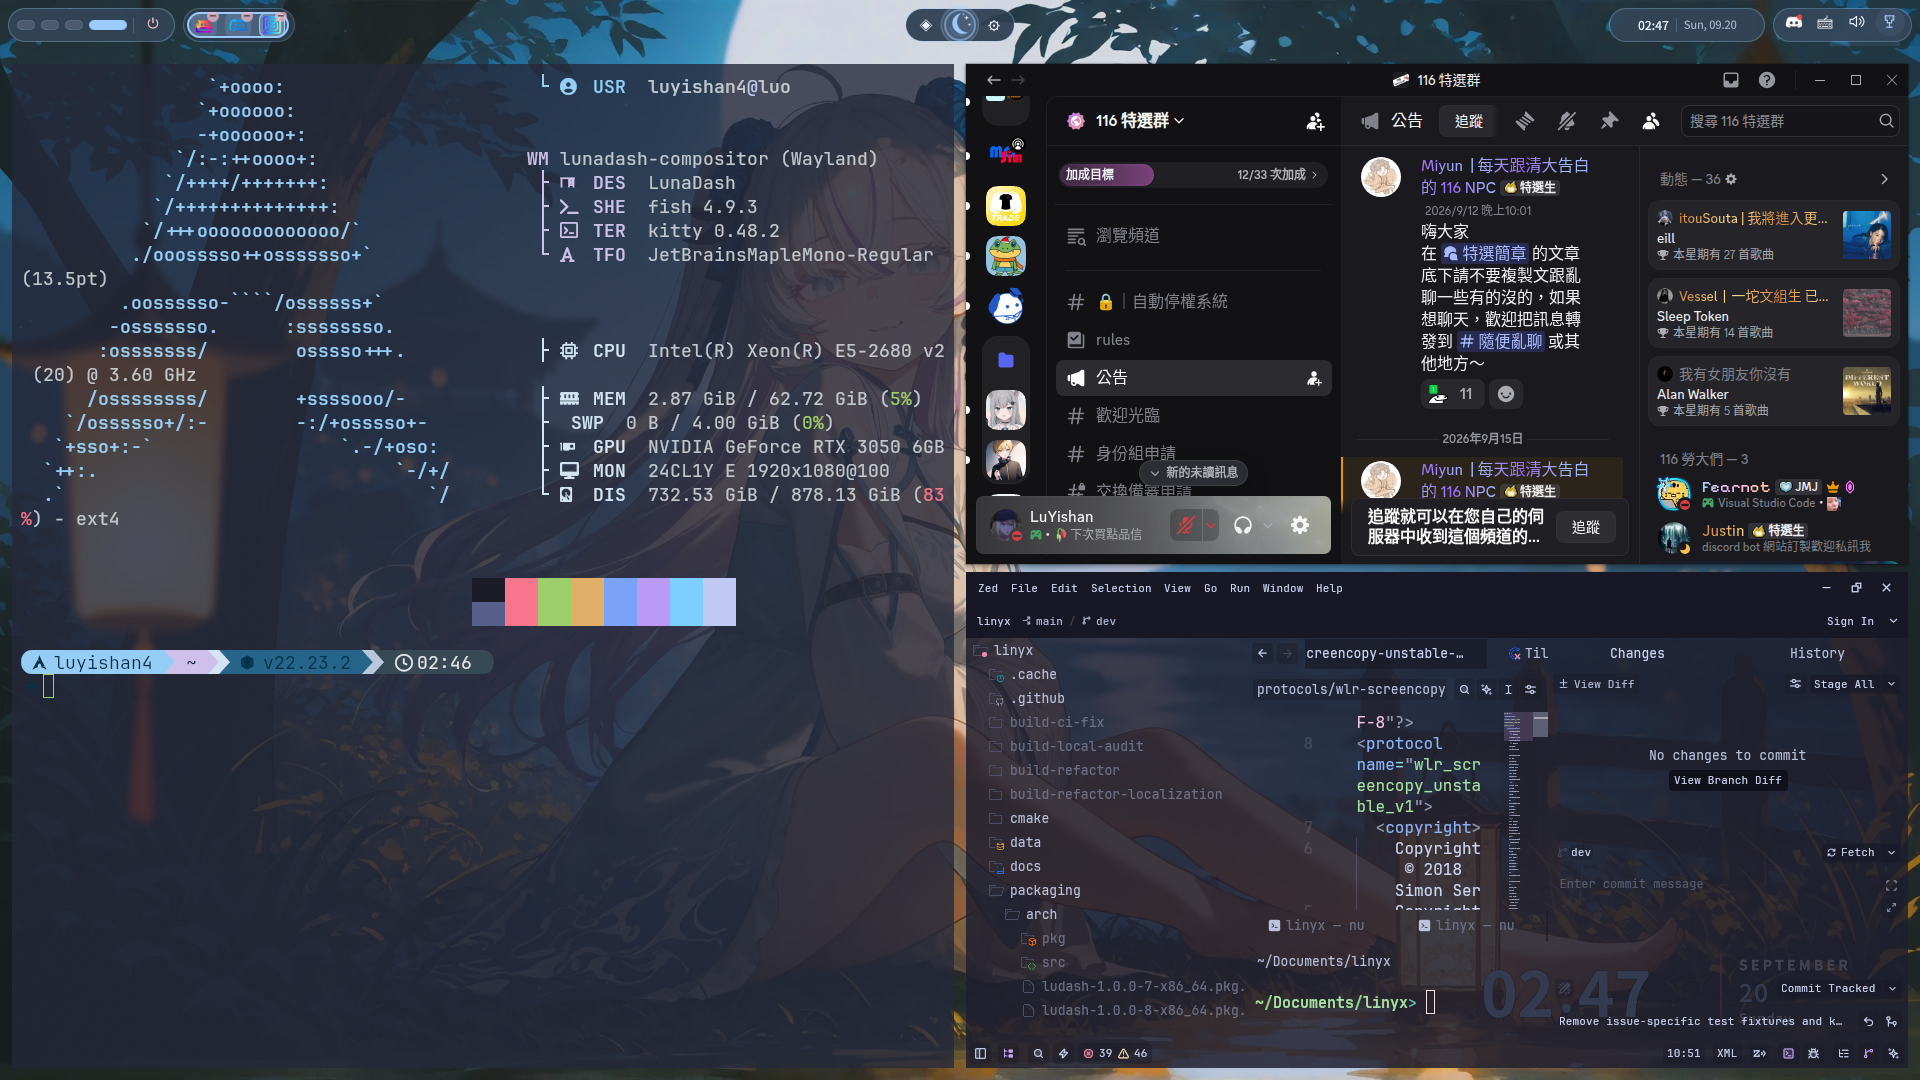Add reaction smiley on Miyun's message
This screenshot has width=1920, height=1080.
pos(1506,394)
